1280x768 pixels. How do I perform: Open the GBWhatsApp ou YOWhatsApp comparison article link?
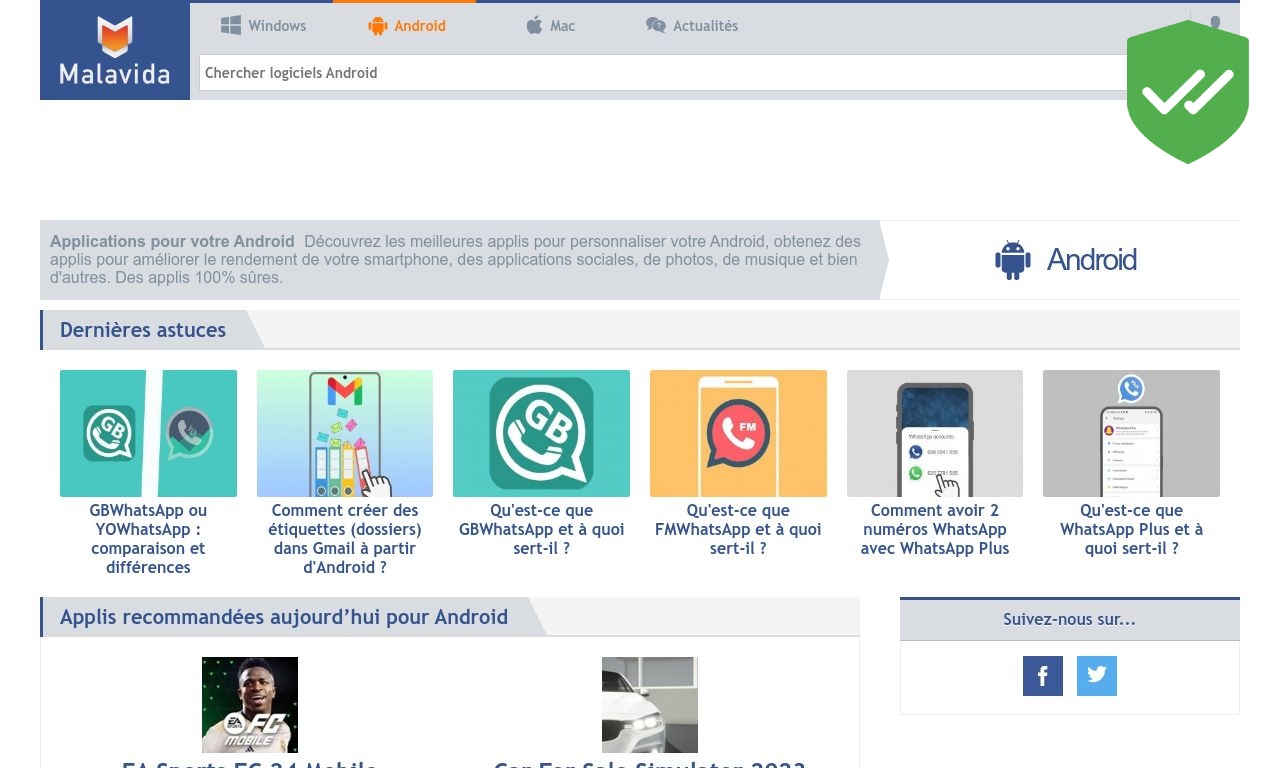148,539
